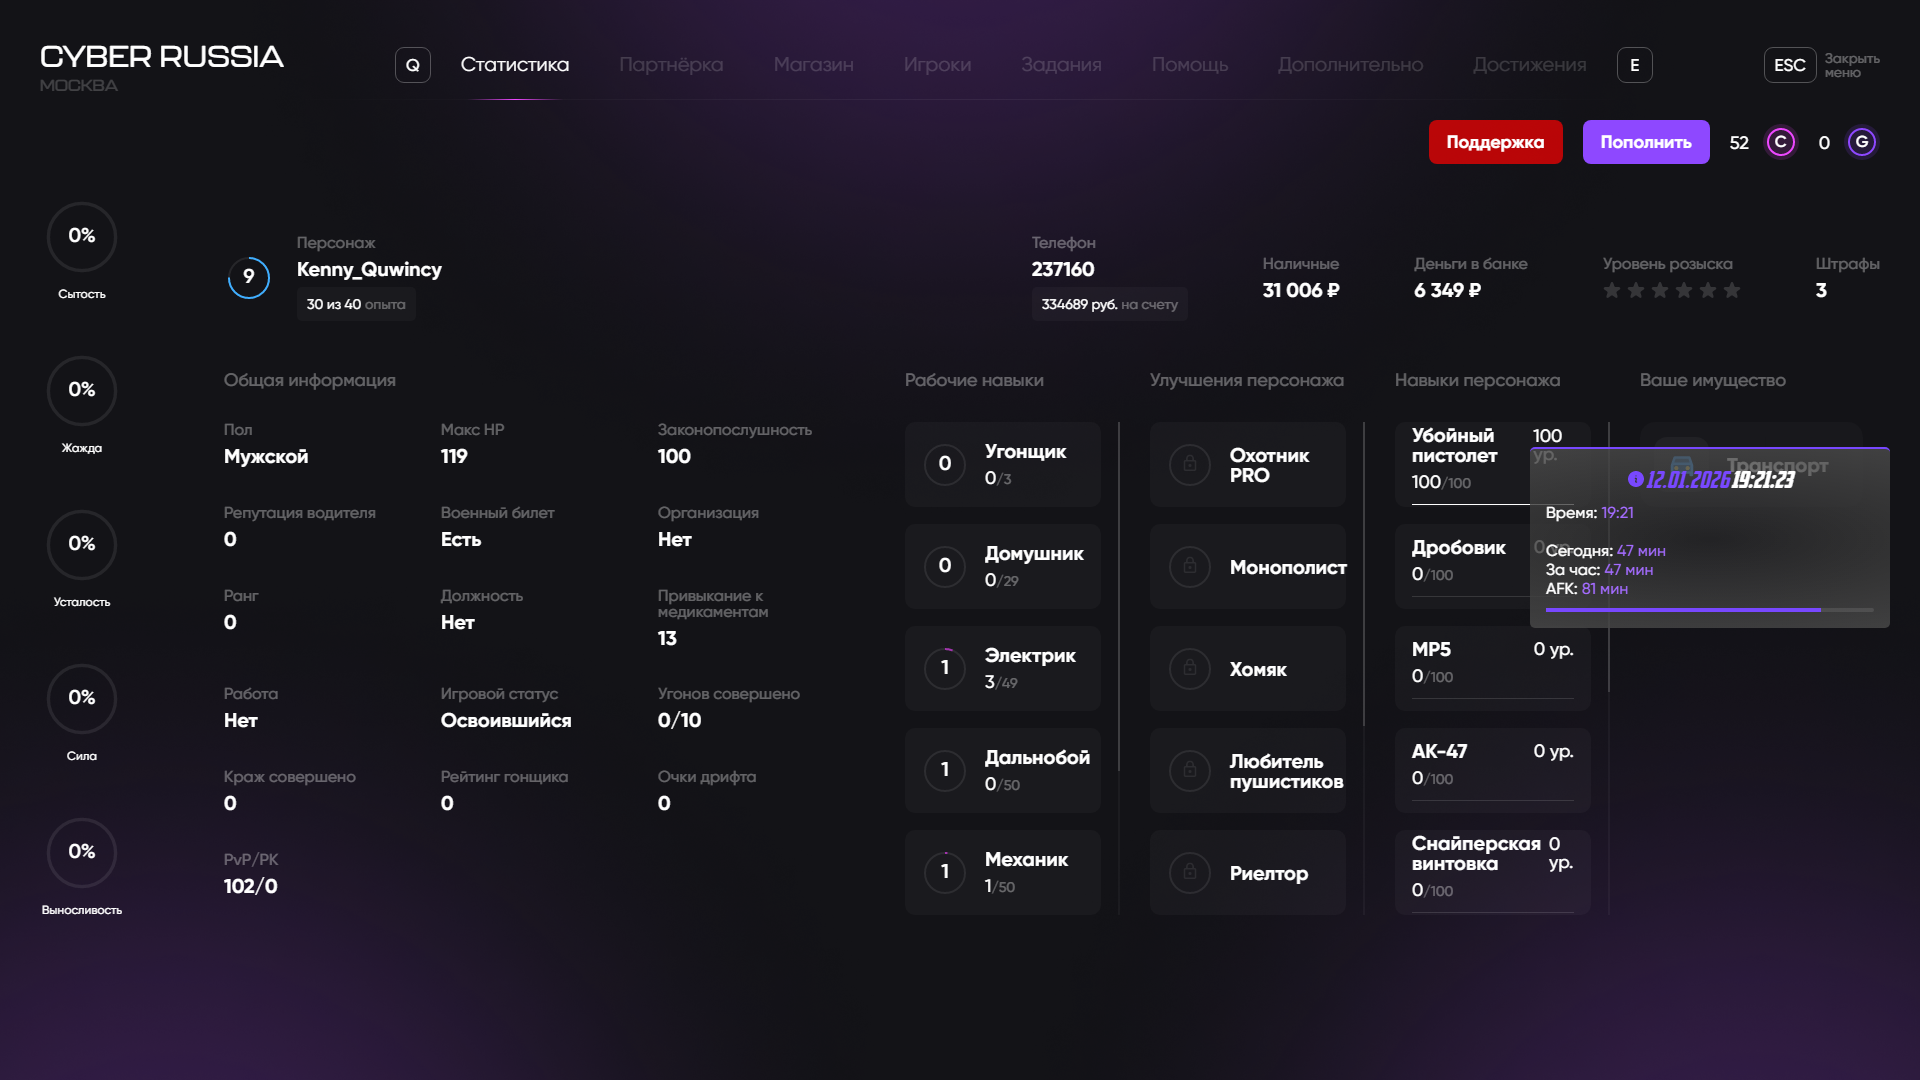Click the Хомяк upgrade lock icon
The width and height of the screenshot is (1920, 1080).
pyautogui.click(x=1190, y=669)
